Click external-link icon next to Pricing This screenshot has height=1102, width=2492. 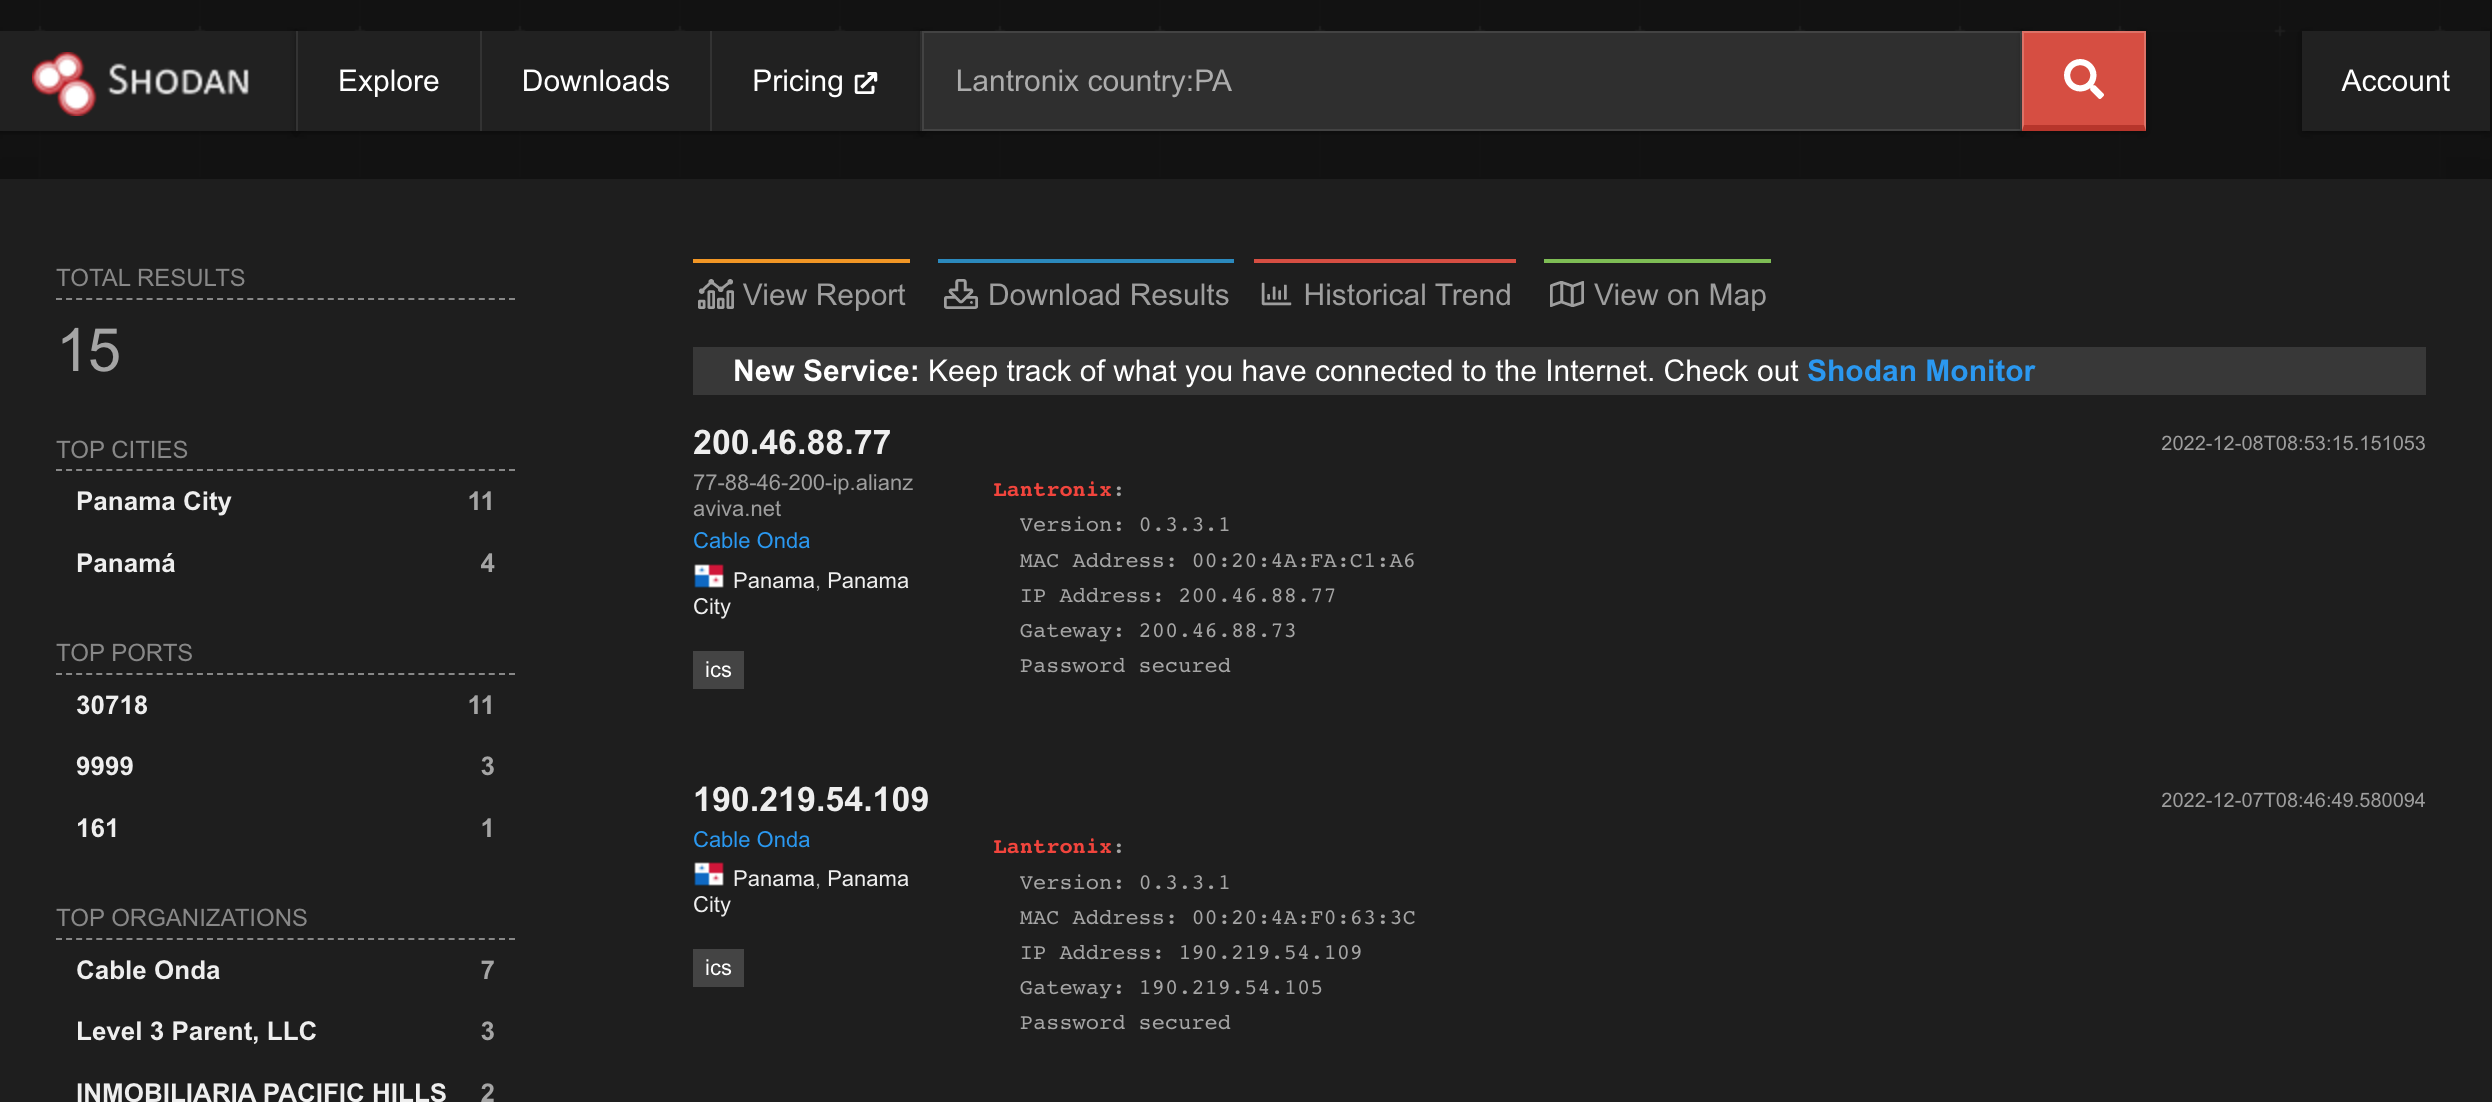[x=866, y=83]
